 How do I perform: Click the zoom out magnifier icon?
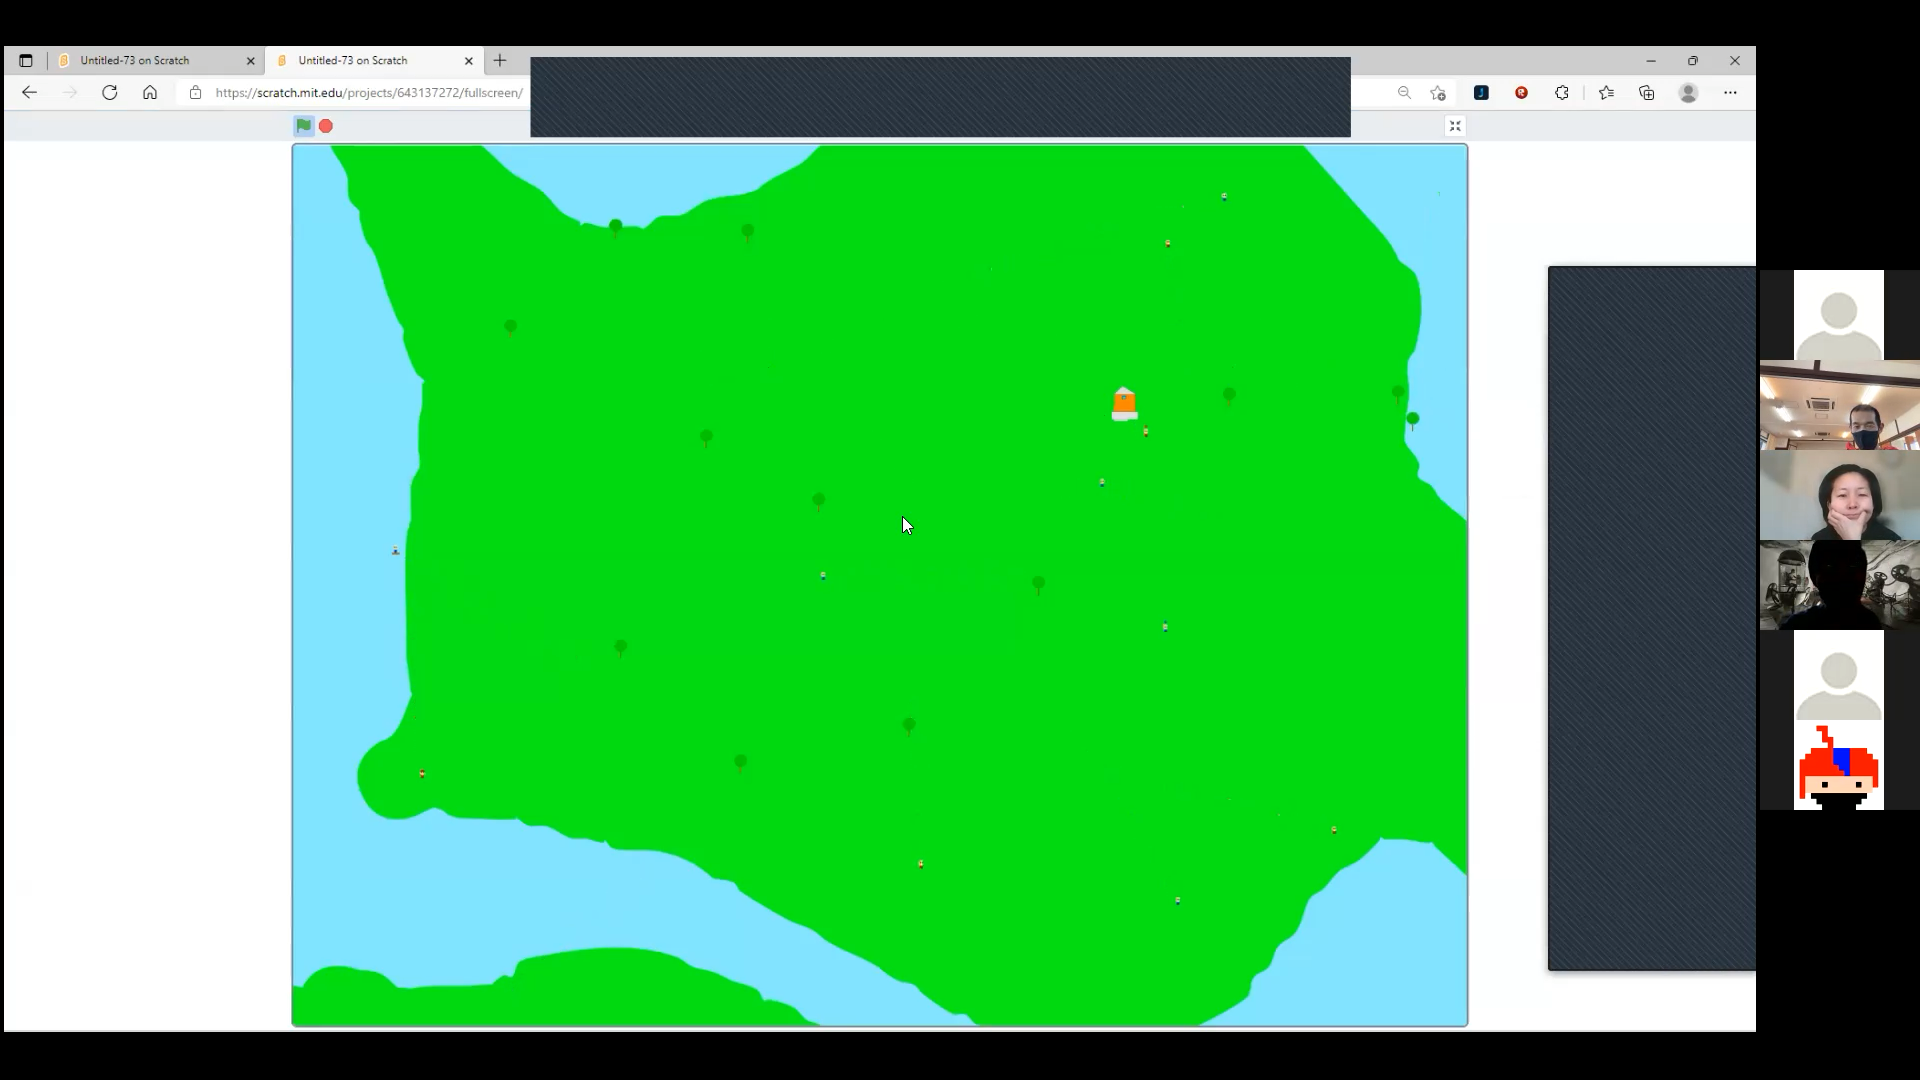coord(1404,92)
